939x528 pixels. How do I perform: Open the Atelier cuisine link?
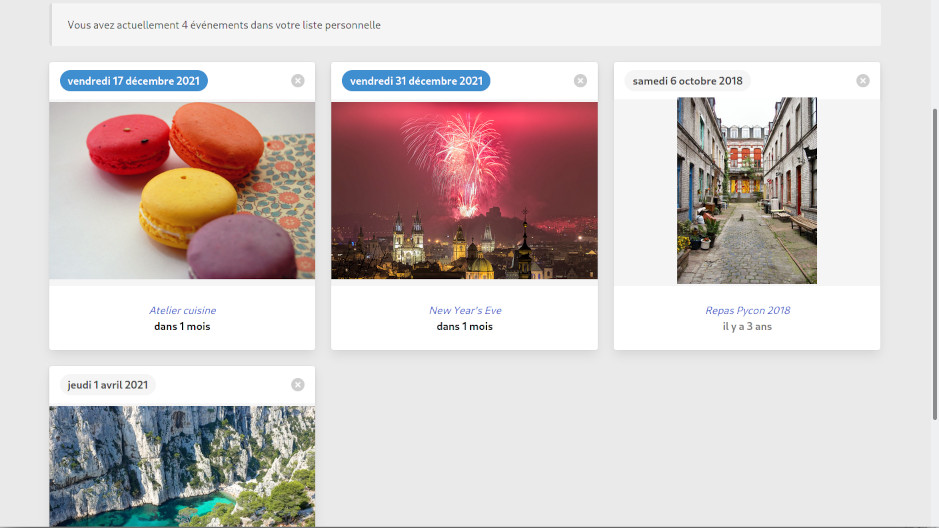point(182,310)
